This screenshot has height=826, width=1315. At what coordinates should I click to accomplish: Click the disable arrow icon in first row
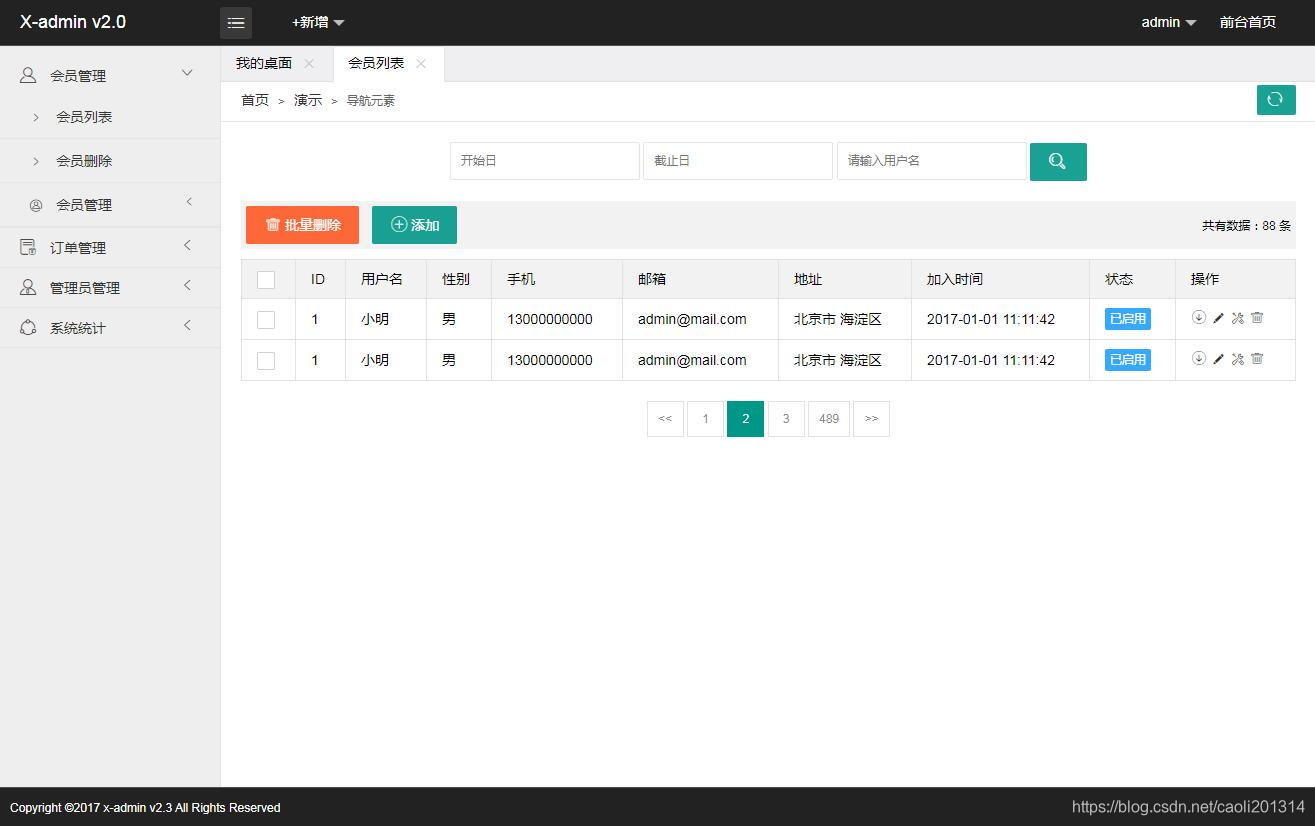point(1199,318)
